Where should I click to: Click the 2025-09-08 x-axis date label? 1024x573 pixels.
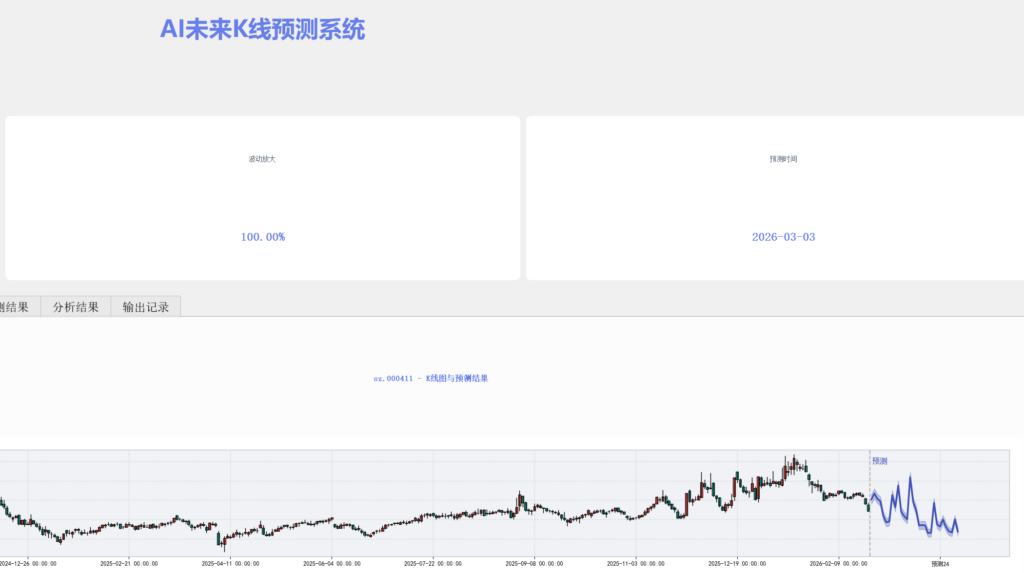pos(534,564)
